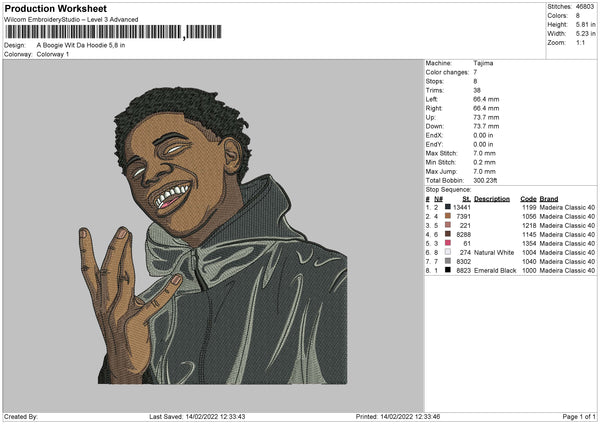Image resolution: width=600 pixels, height=424 pixels.
Task: Click the dark navy swatch for code 1199
Action: point(447,207)
